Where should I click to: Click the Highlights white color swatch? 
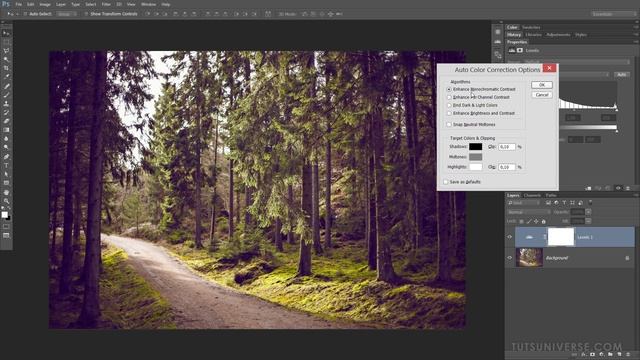tap(475, 167)
